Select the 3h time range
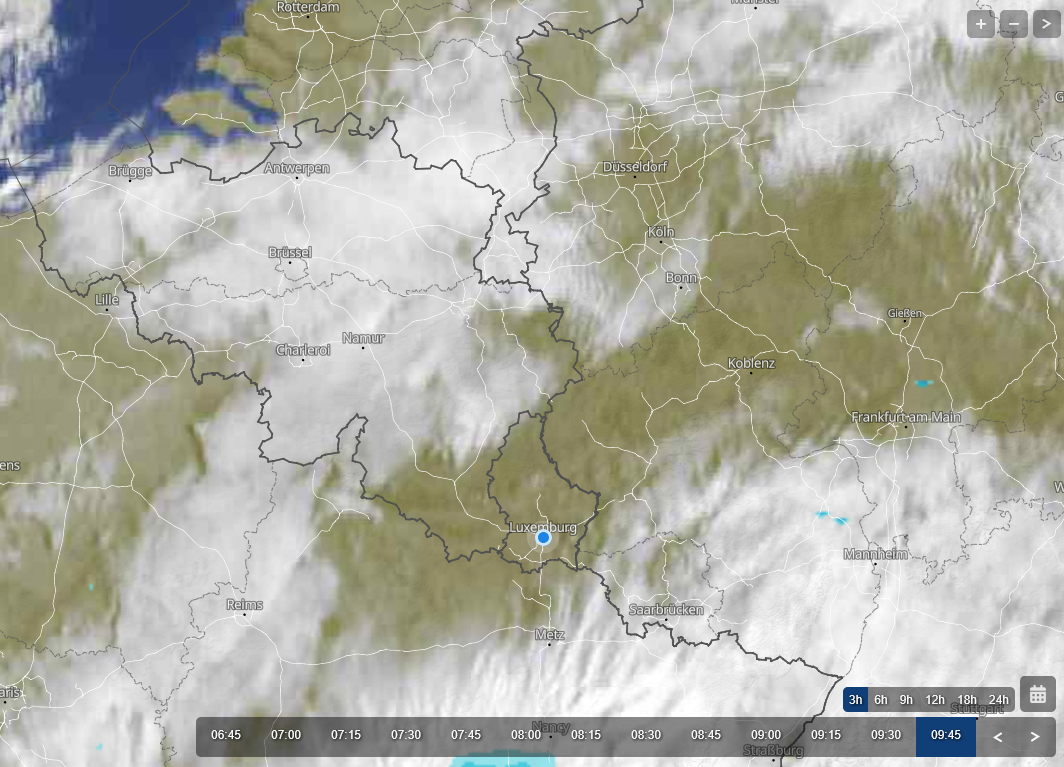 point(856,700)
